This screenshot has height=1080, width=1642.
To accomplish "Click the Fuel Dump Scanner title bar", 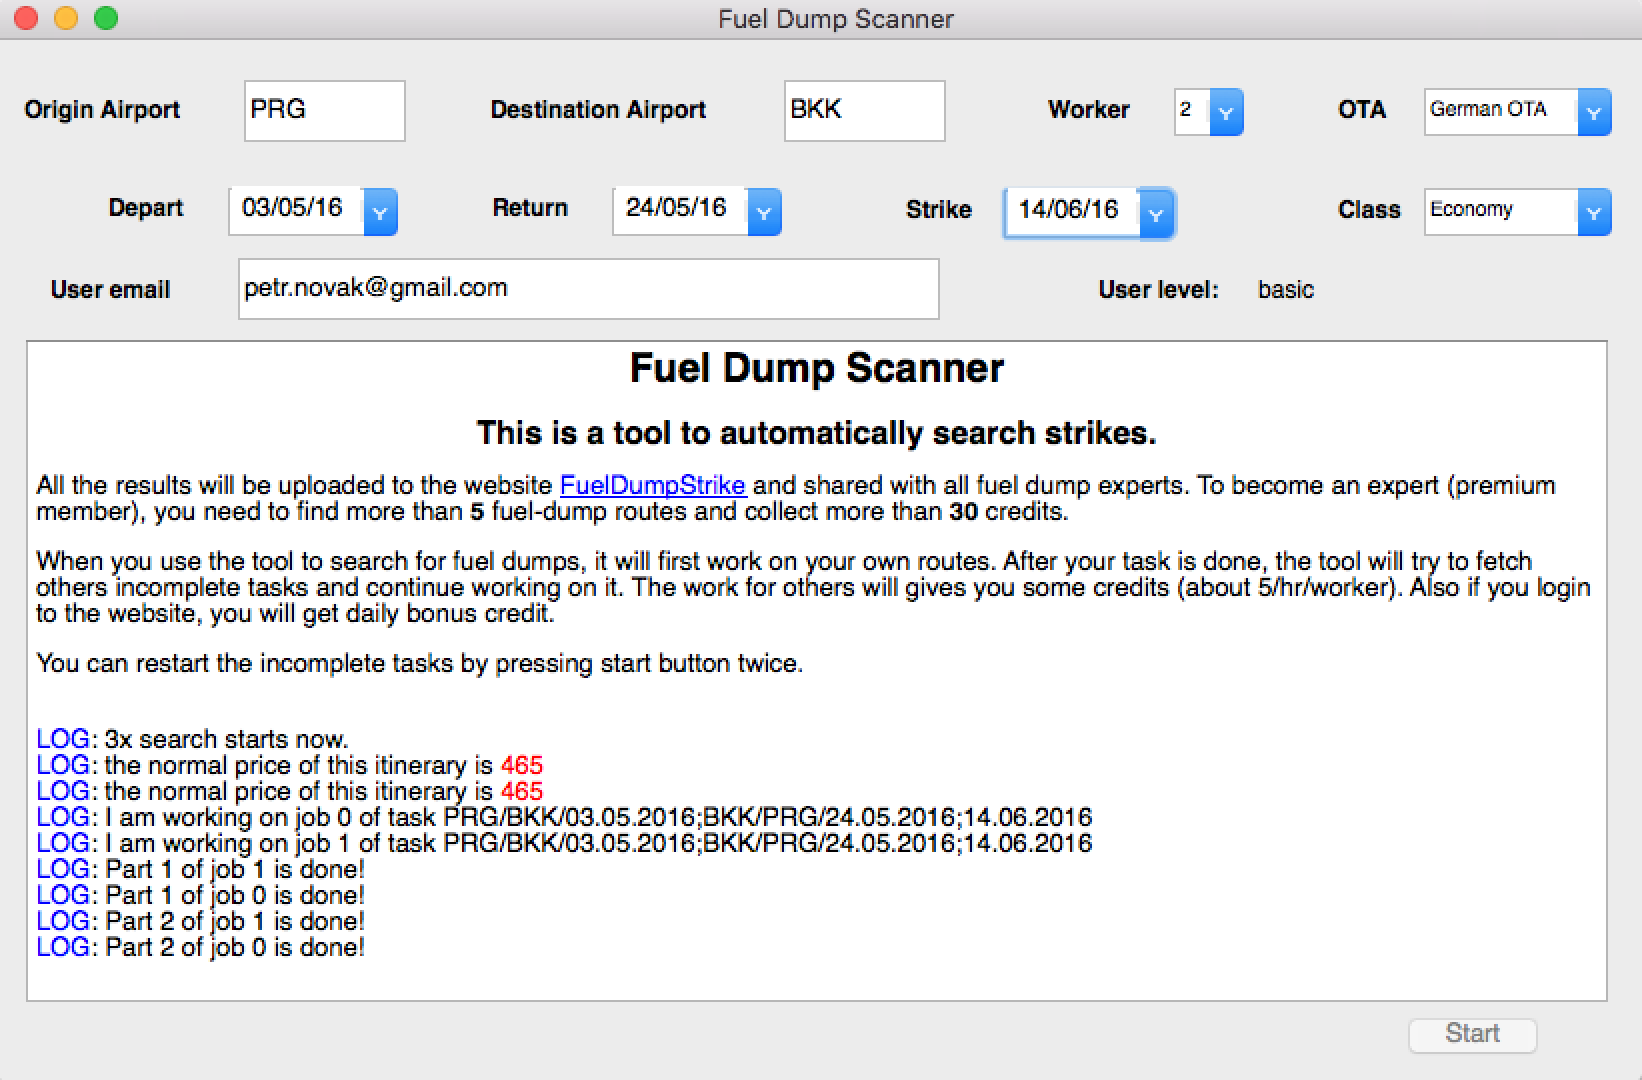I will (x=836, y=19).
